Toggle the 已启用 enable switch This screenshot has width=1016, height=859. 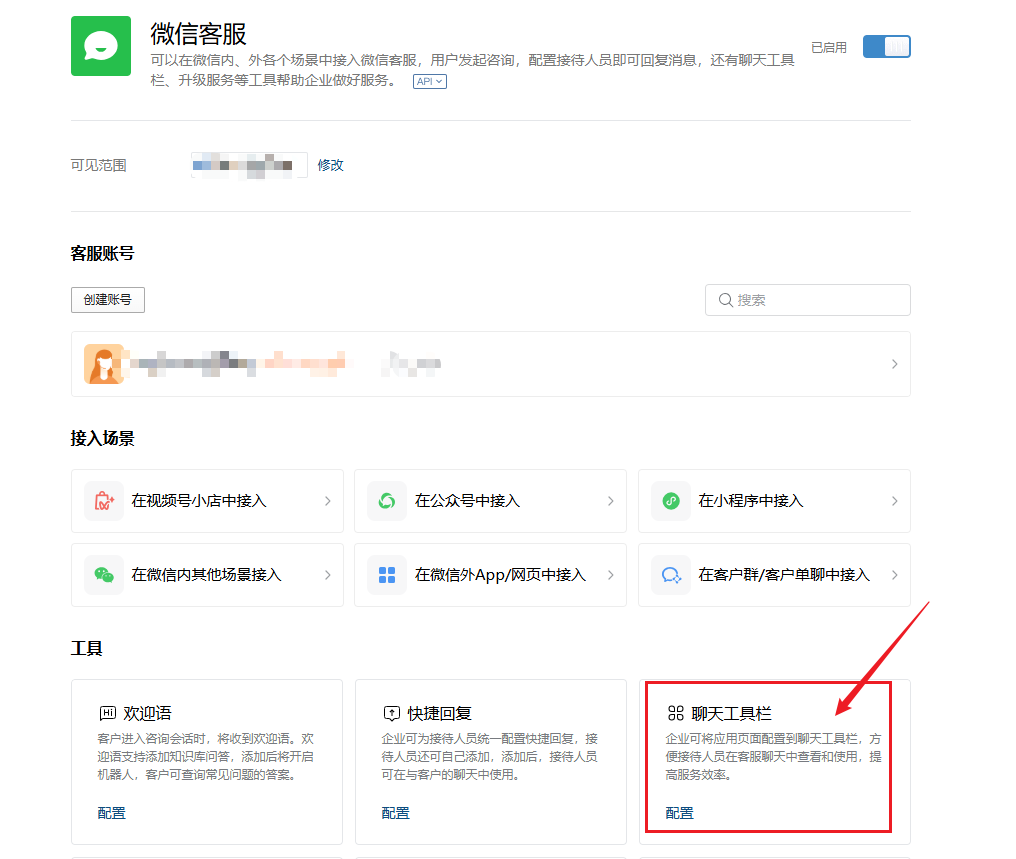886,47
